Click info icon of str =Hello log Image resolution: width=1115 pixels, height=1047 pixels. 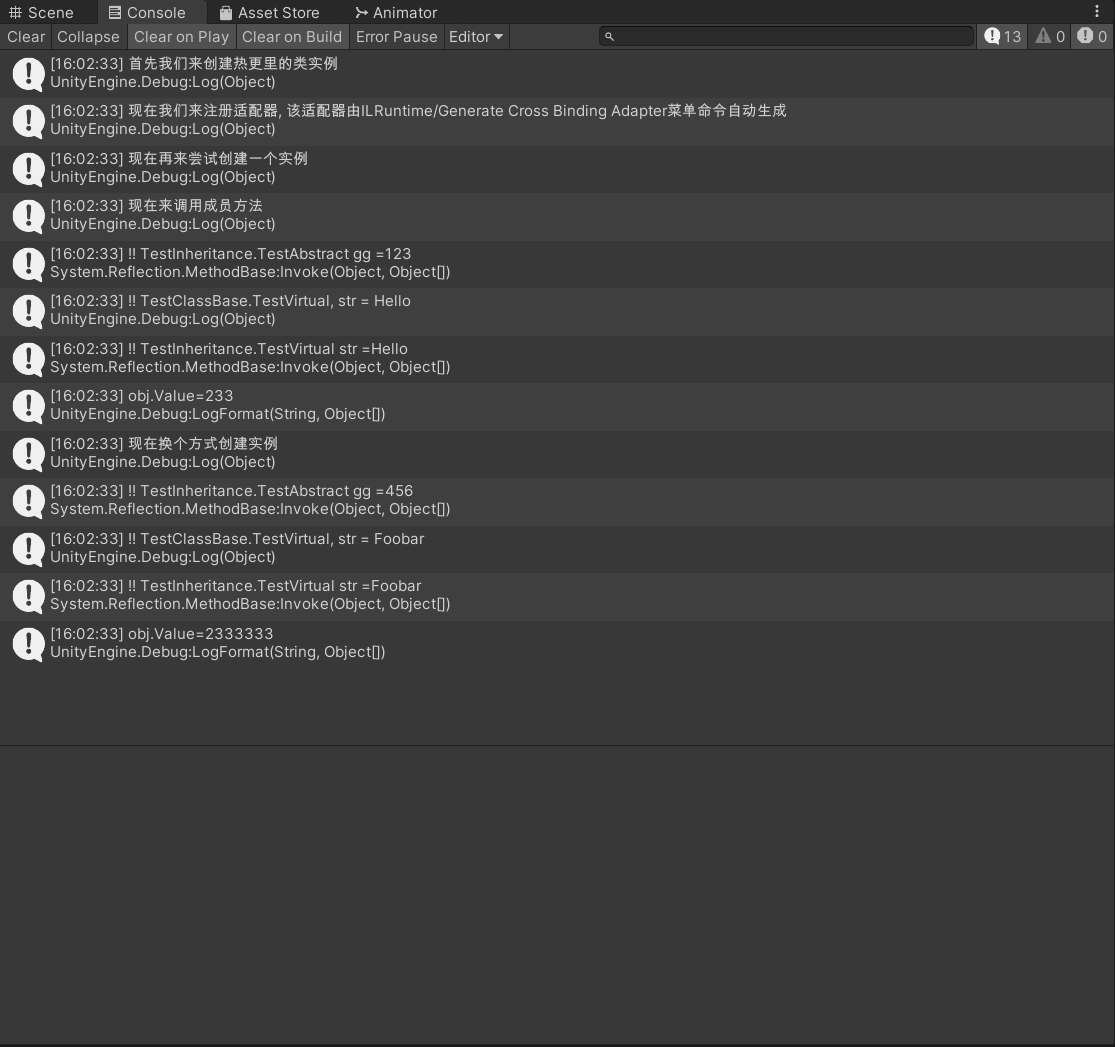click(28, 359)
